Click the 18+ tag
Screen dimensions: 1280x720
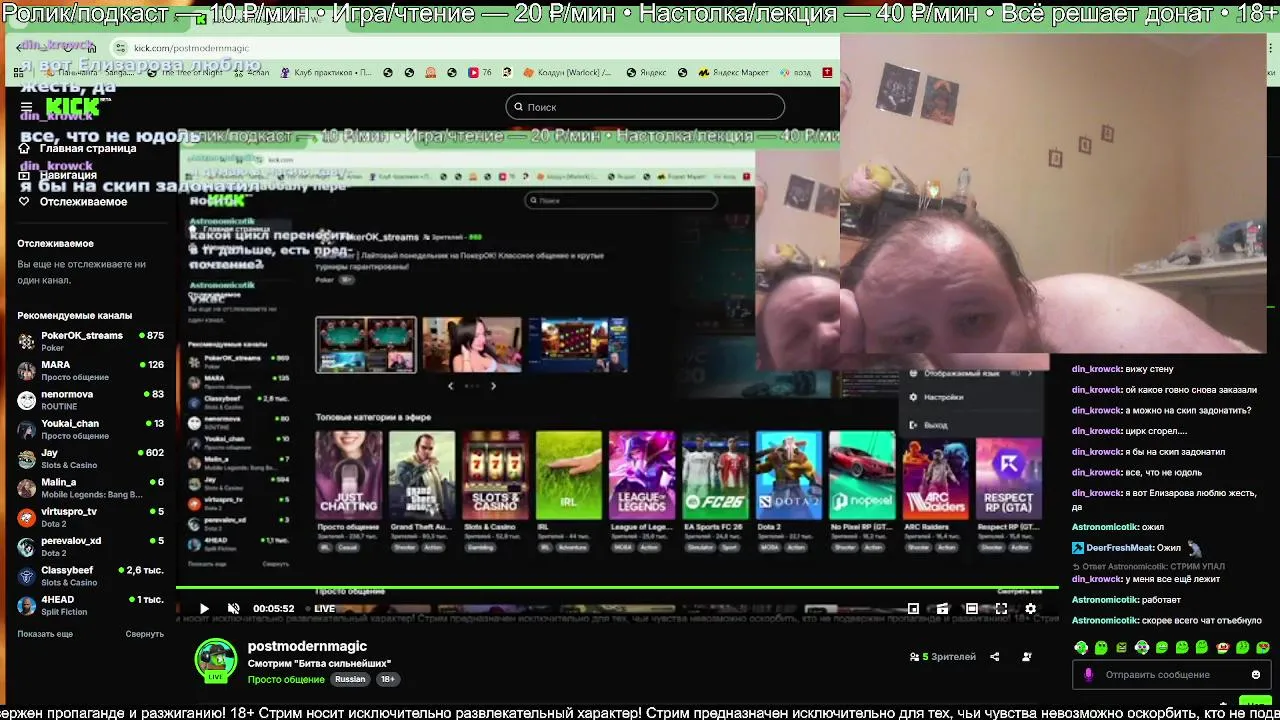tap(387, 679)
